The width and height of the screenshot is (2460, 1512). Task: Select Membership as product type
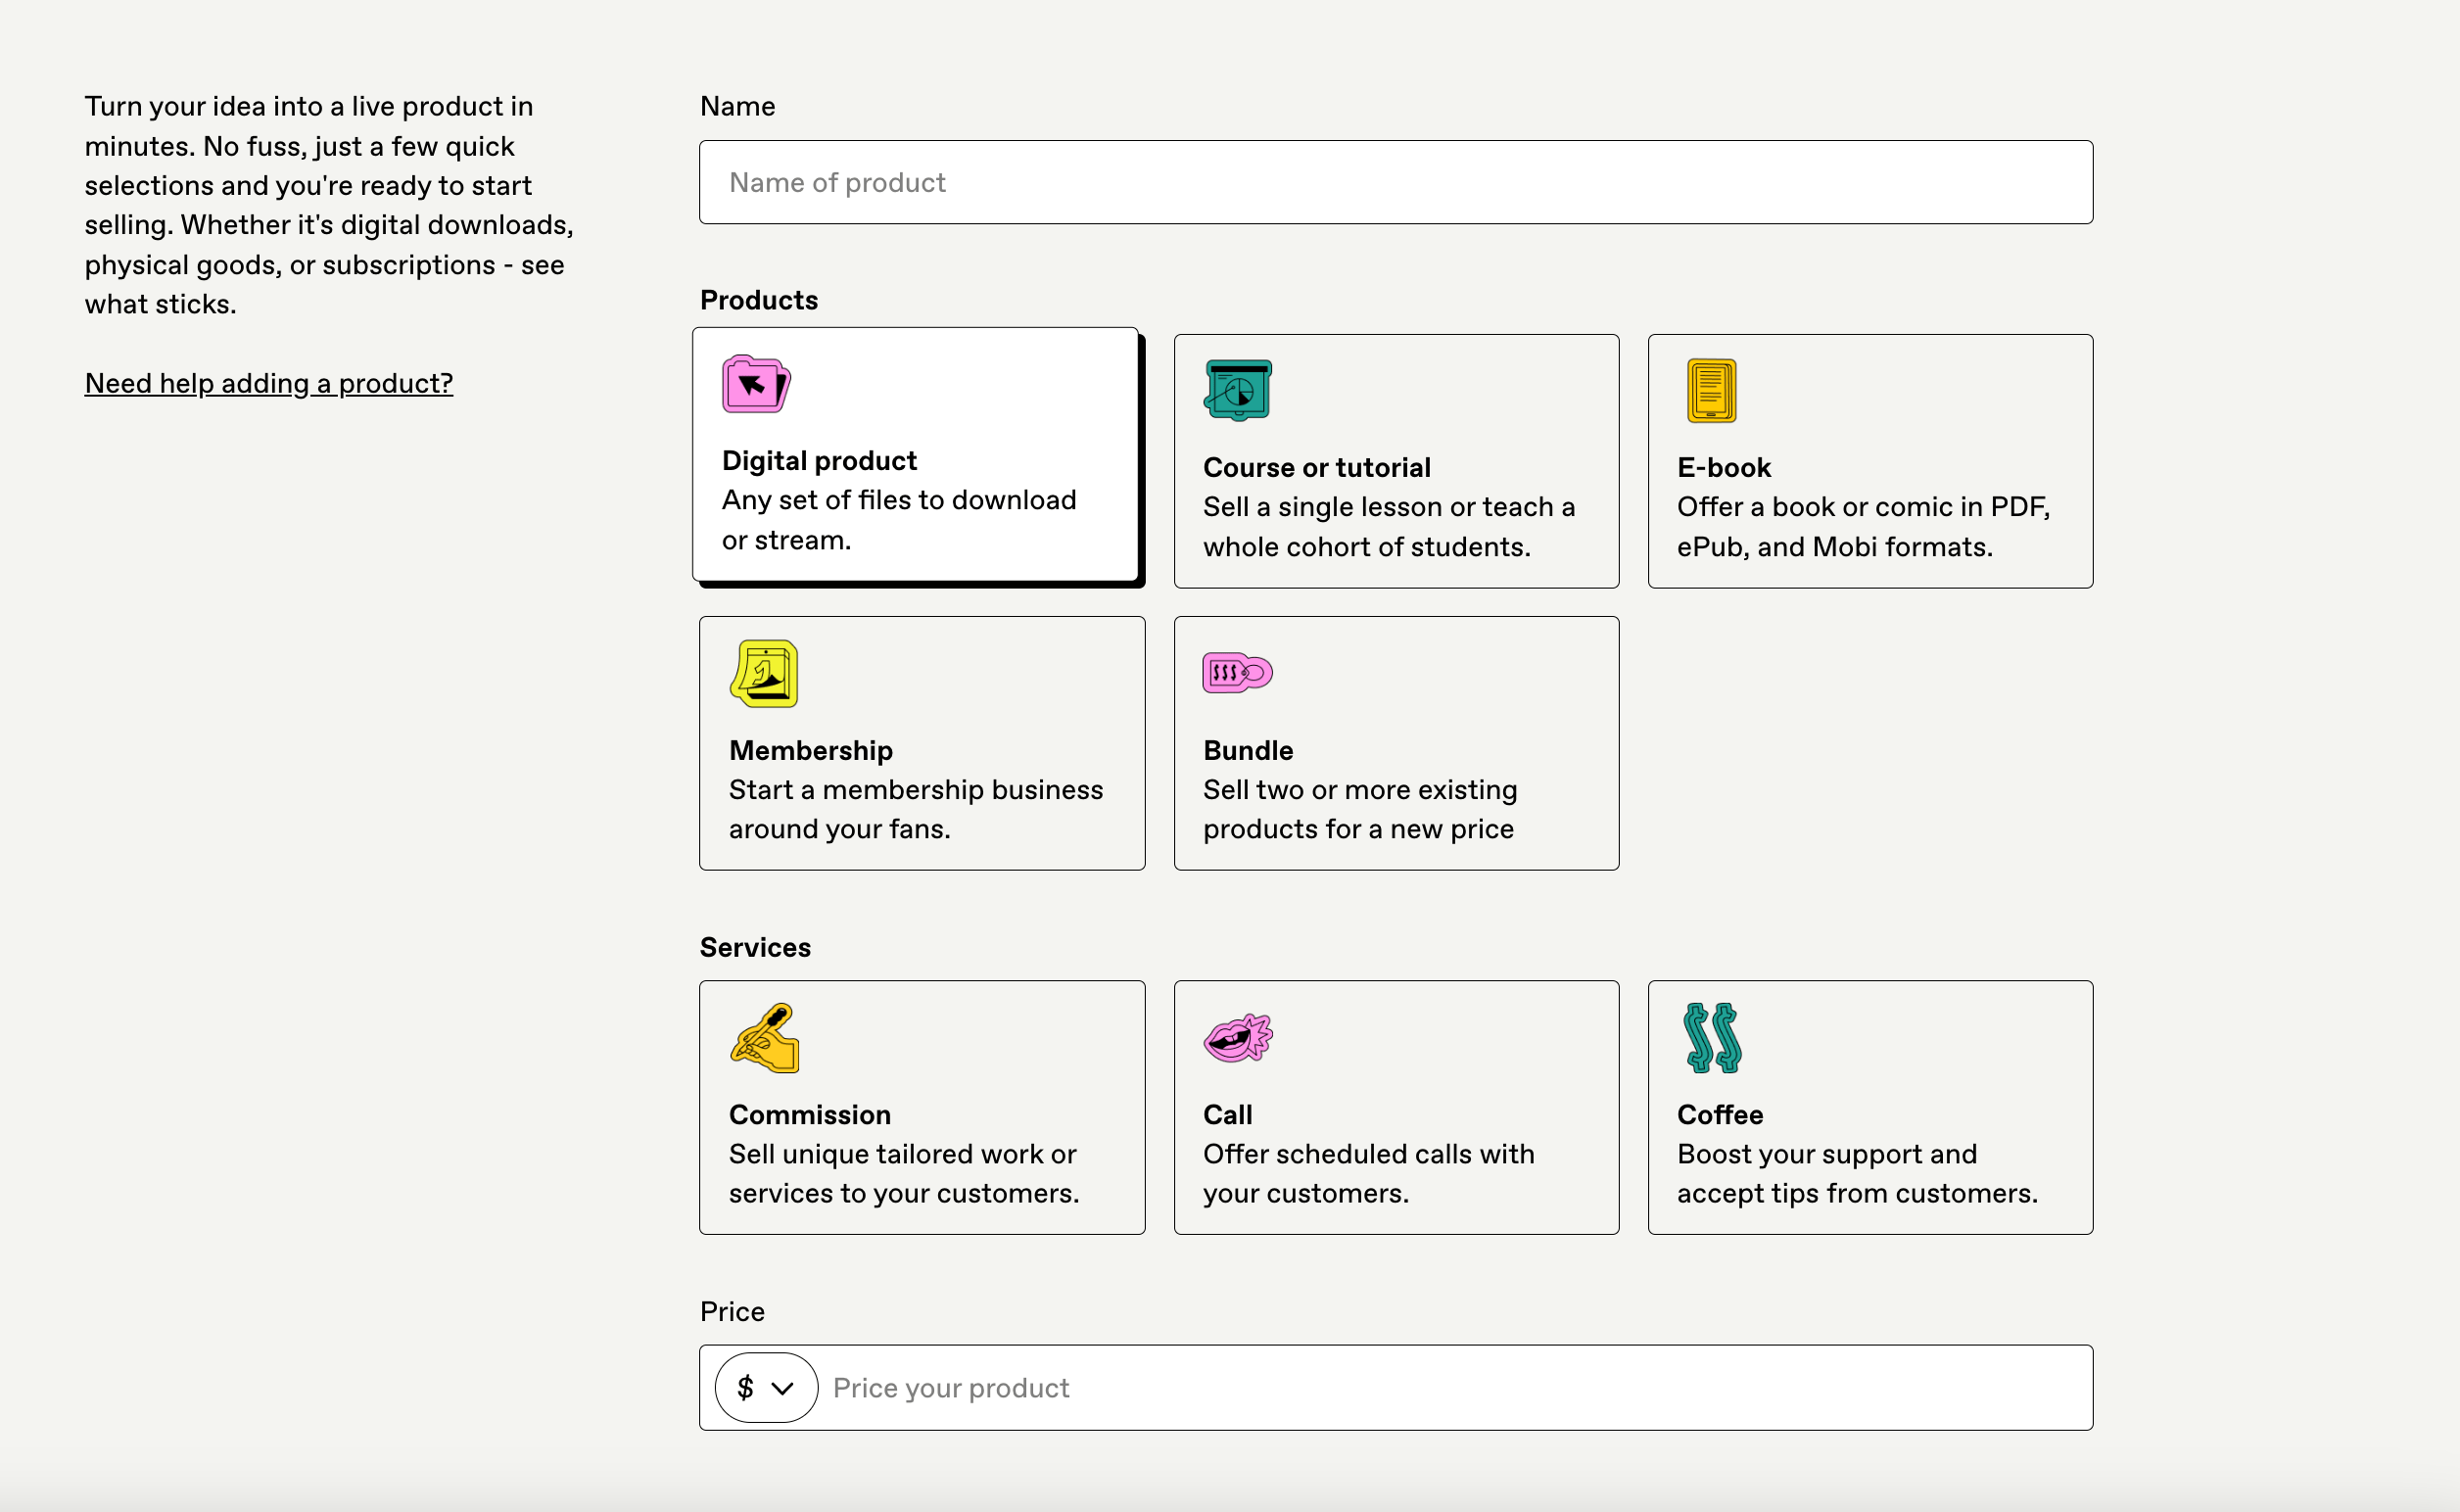[921, 789]
